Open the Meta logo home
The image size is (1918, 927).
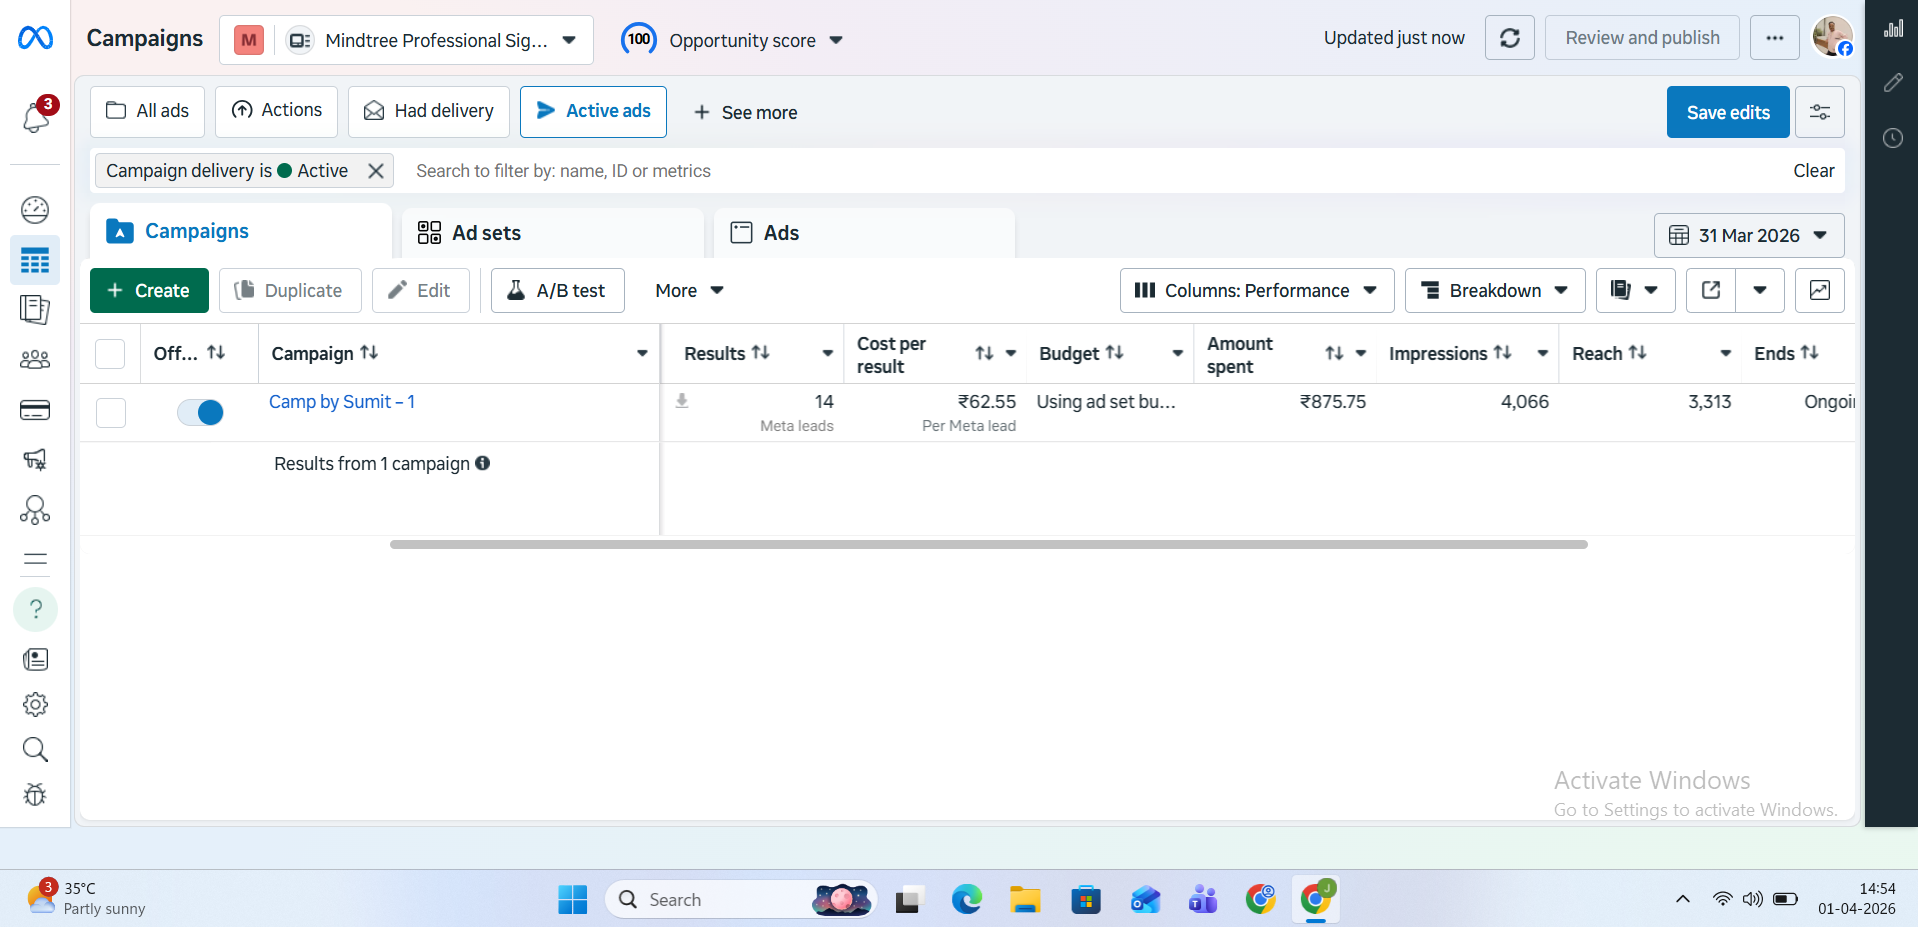point(35,39)
